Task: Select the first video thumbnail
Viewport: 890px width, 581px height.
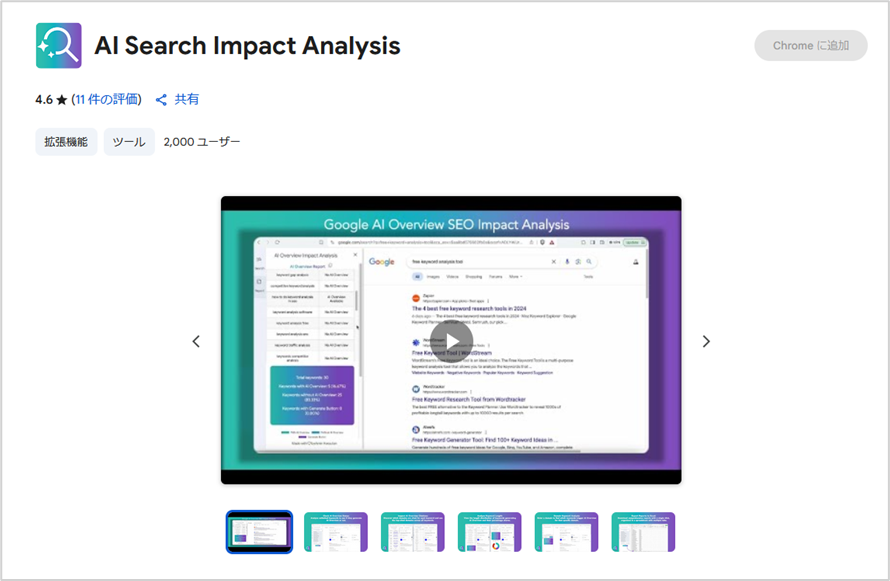Action: (259, 532)
